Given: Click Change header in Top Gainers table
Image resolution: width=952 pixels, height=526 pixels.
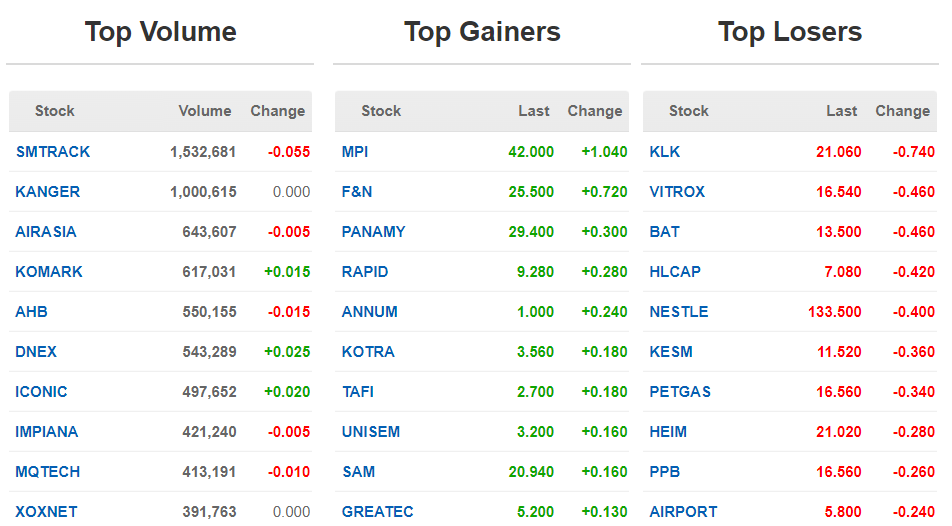Looking at the screenshot, I should click(x=595, y=111).
